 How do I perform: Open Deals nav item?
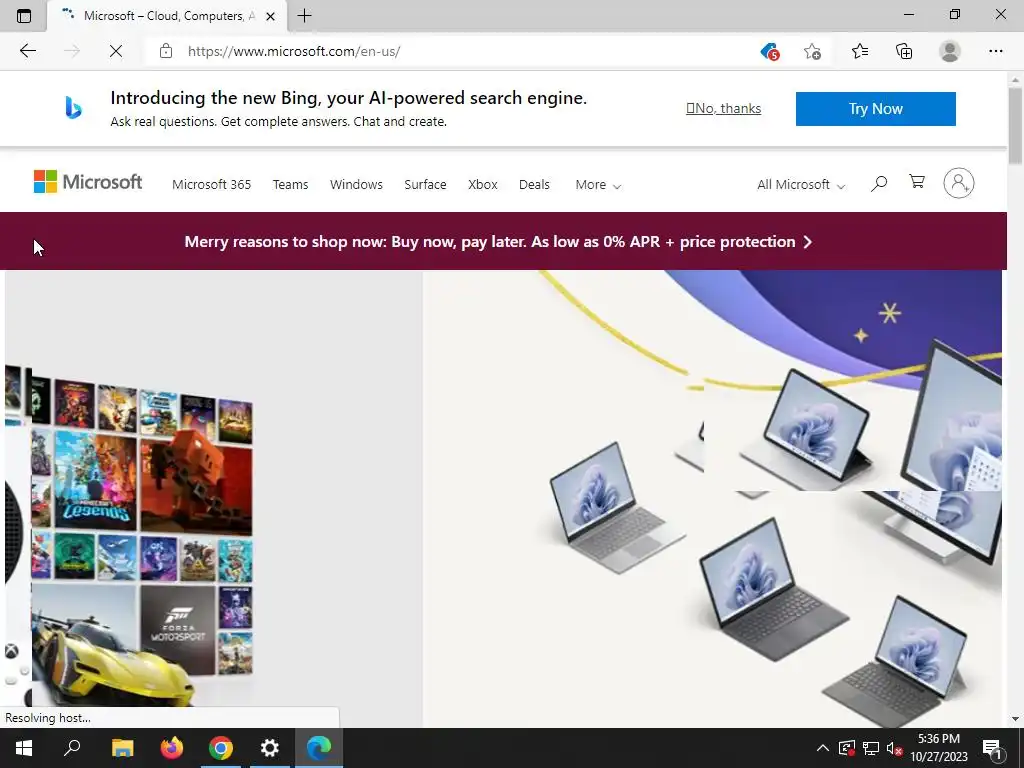point(534,185)
